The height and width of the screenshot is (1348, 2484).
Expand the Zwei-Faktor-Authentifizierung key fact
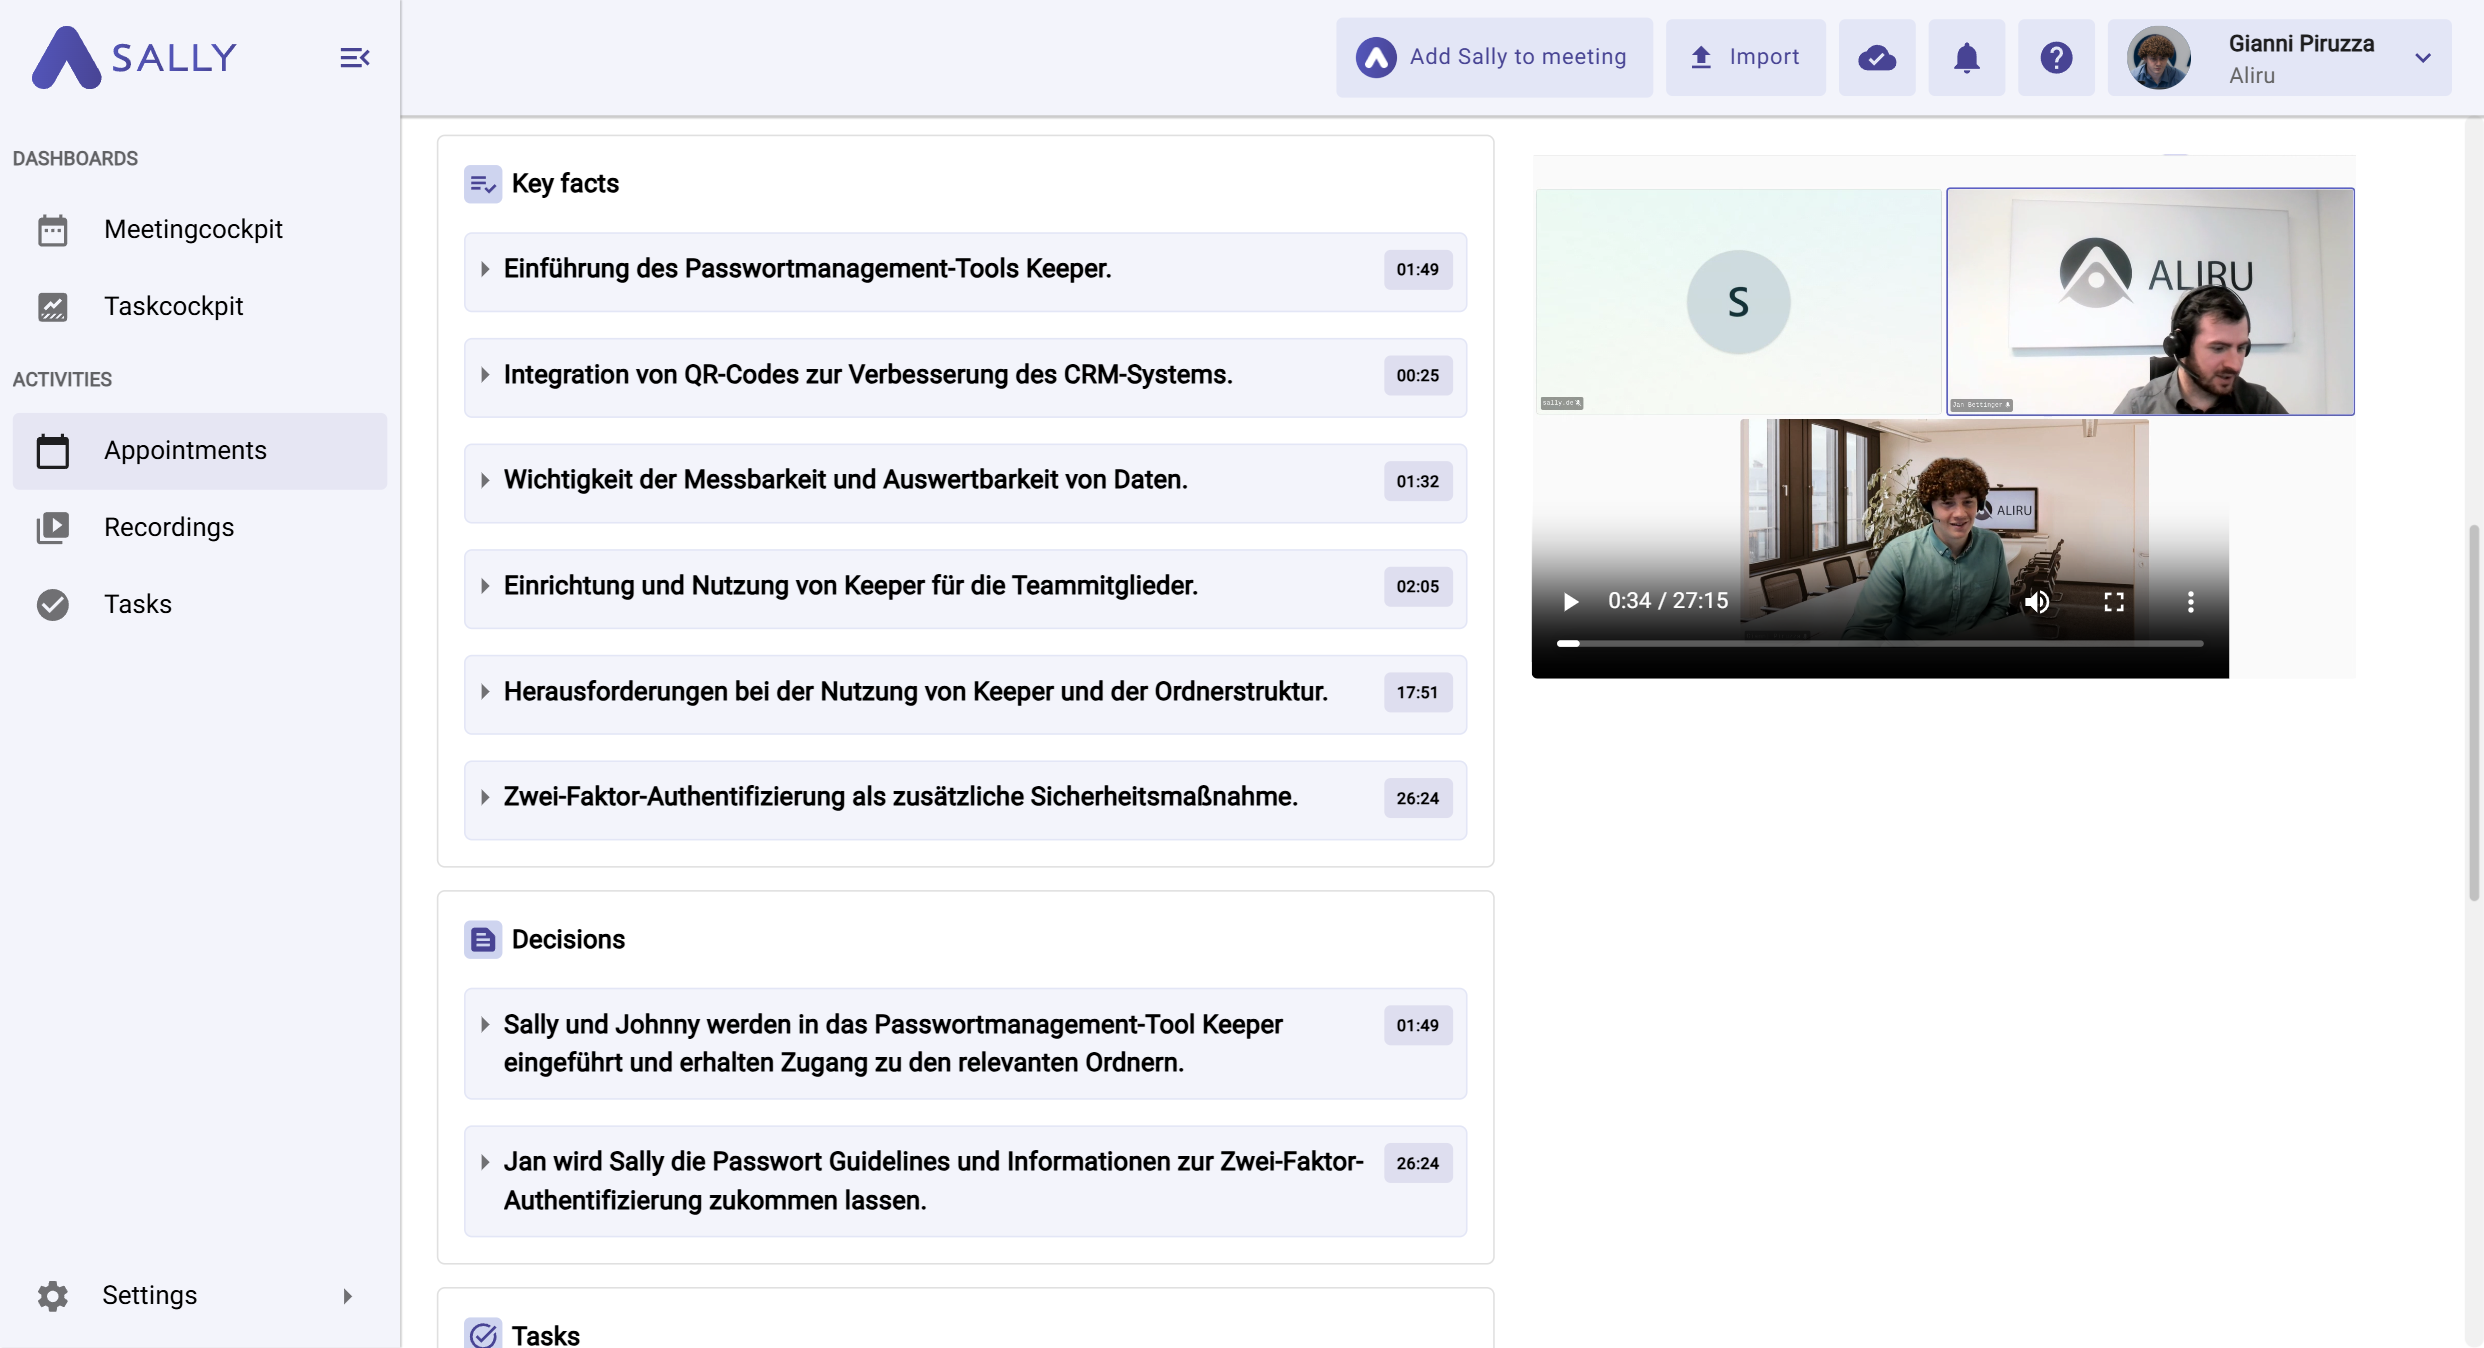[x=485, y=797]
